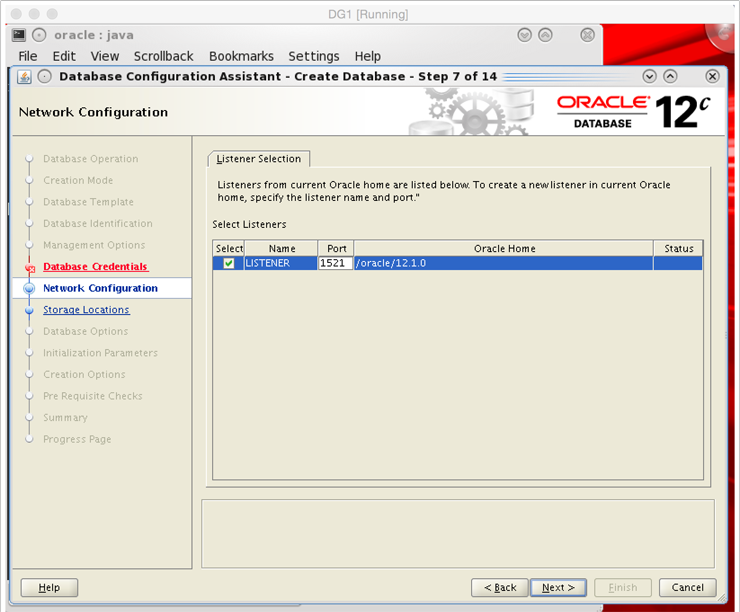
Task: Open the Bookmarks menu
Action: coord(241,56)
